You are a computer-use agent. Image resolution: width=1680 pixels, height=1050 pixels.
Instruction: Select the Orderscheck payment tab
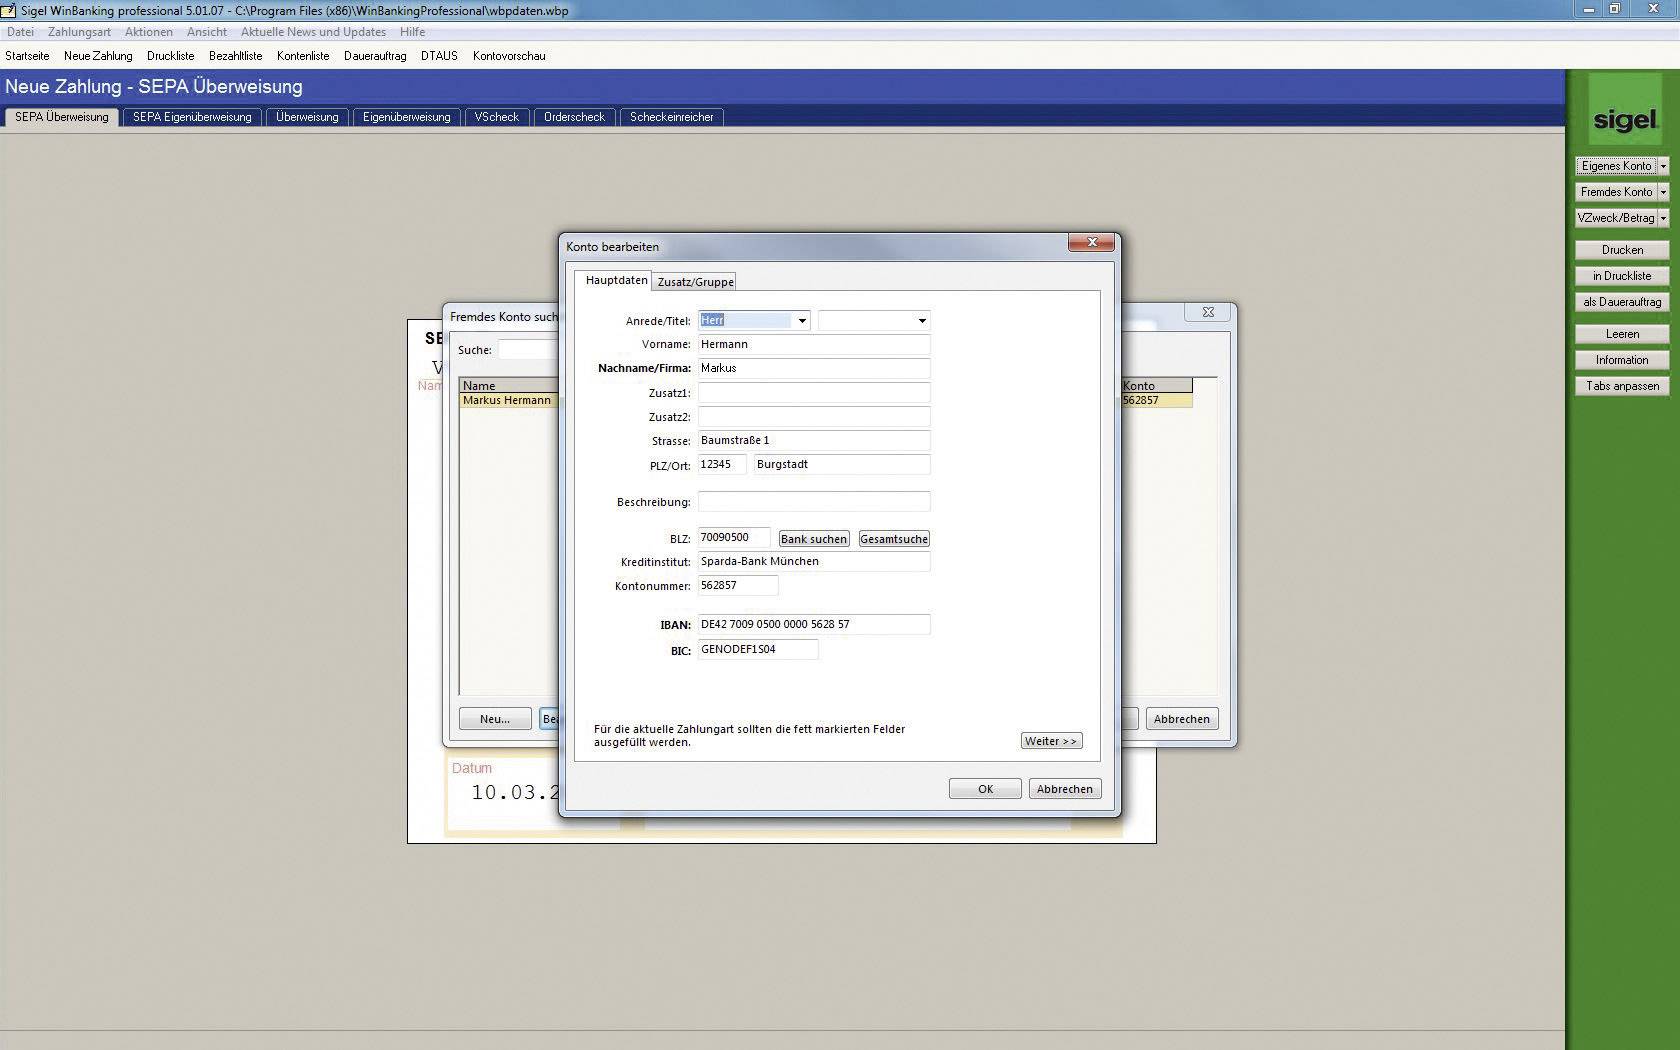574,117
